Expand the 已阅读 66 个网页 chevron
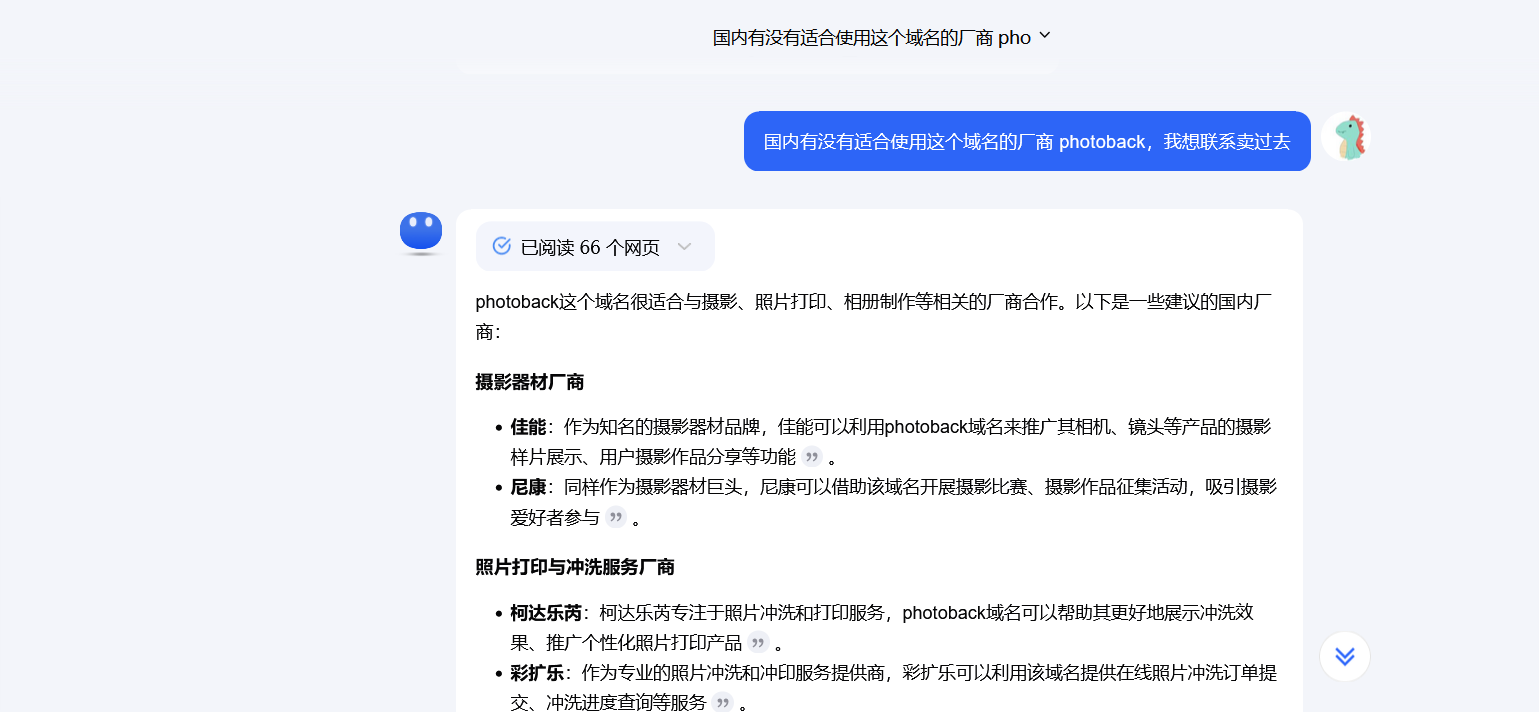Image resolution: width=1539 pixels, height=712 pixels. (x=684, y=247)
